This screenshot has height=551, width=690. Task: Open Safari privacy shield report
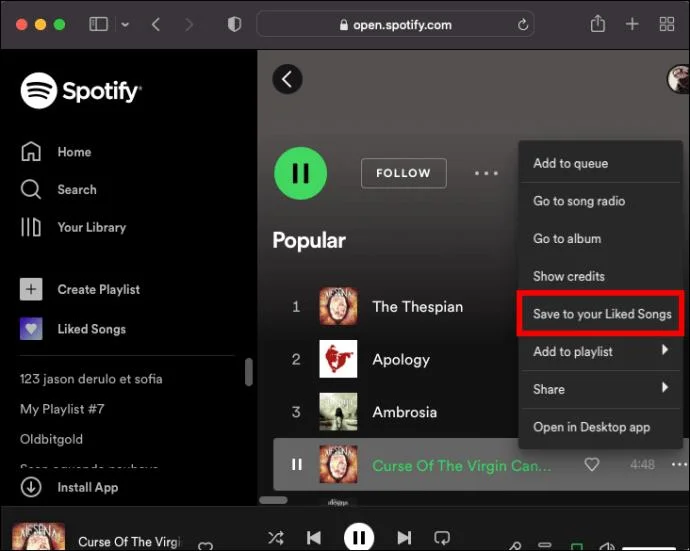pos(234,24)
